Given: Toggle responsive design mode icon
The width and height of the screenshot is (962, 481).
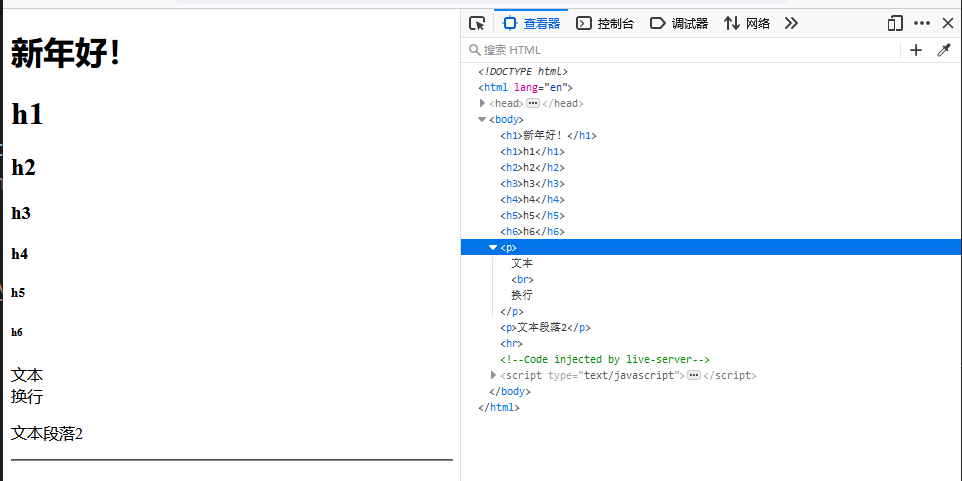Looking at the screenshot, I should click(895, 24).
